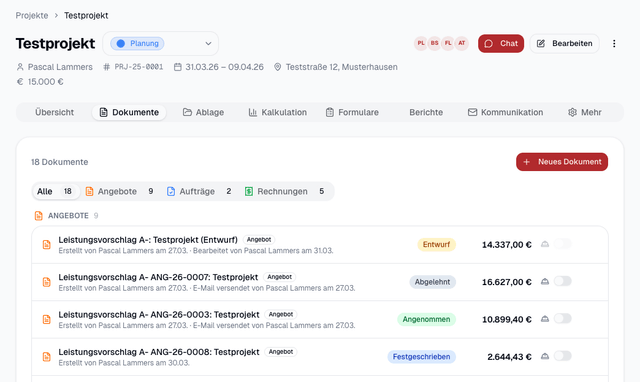Open the Ablage tab
The height and width of the screenshot is (382, 640).
[x=203, y=112]
